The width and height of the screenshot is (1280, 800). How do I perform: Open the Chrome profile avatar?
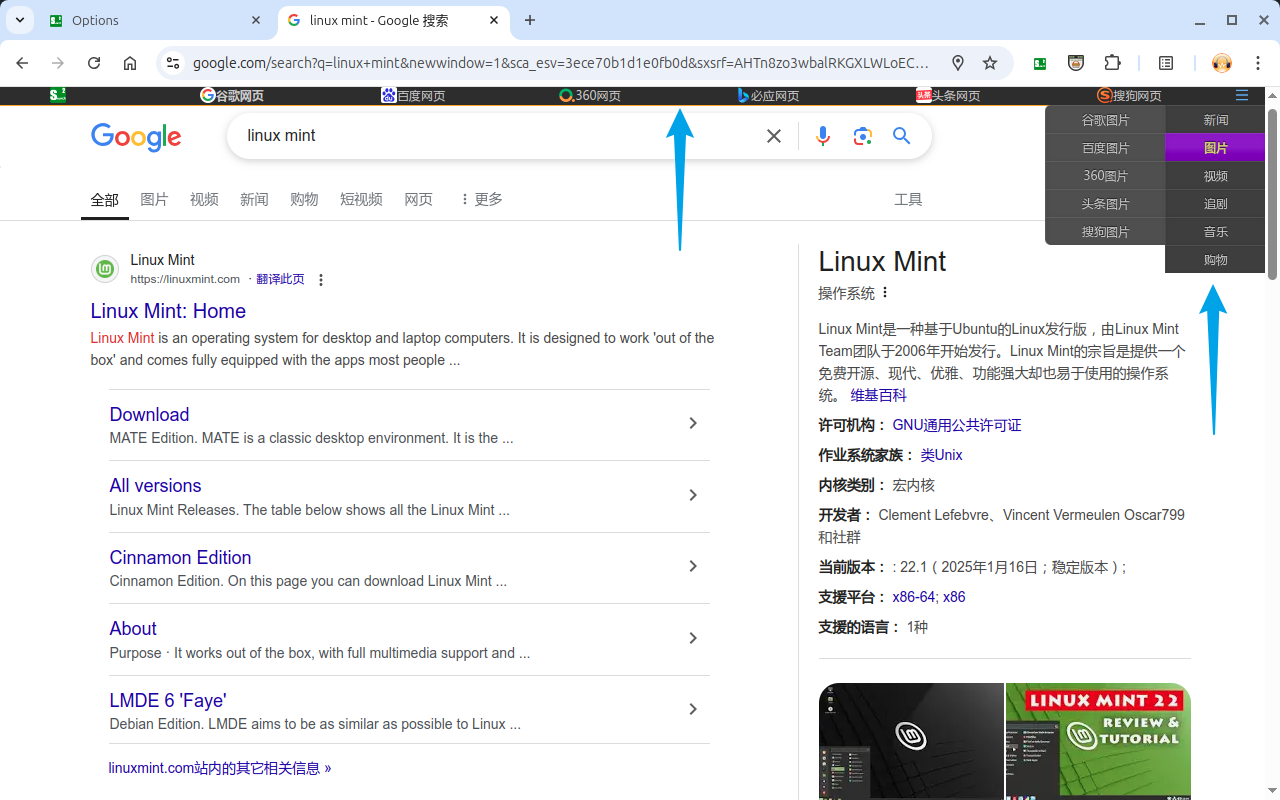coord(1222,63)
